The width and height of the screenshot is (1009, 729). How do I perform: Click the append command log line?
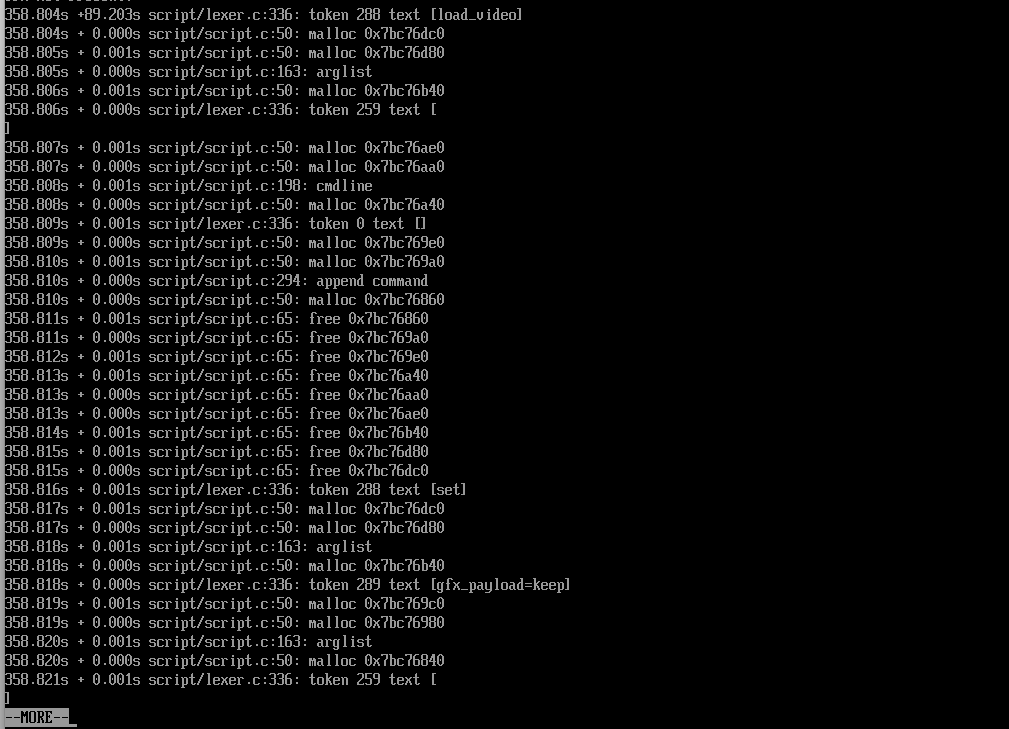tap(216, 281)
